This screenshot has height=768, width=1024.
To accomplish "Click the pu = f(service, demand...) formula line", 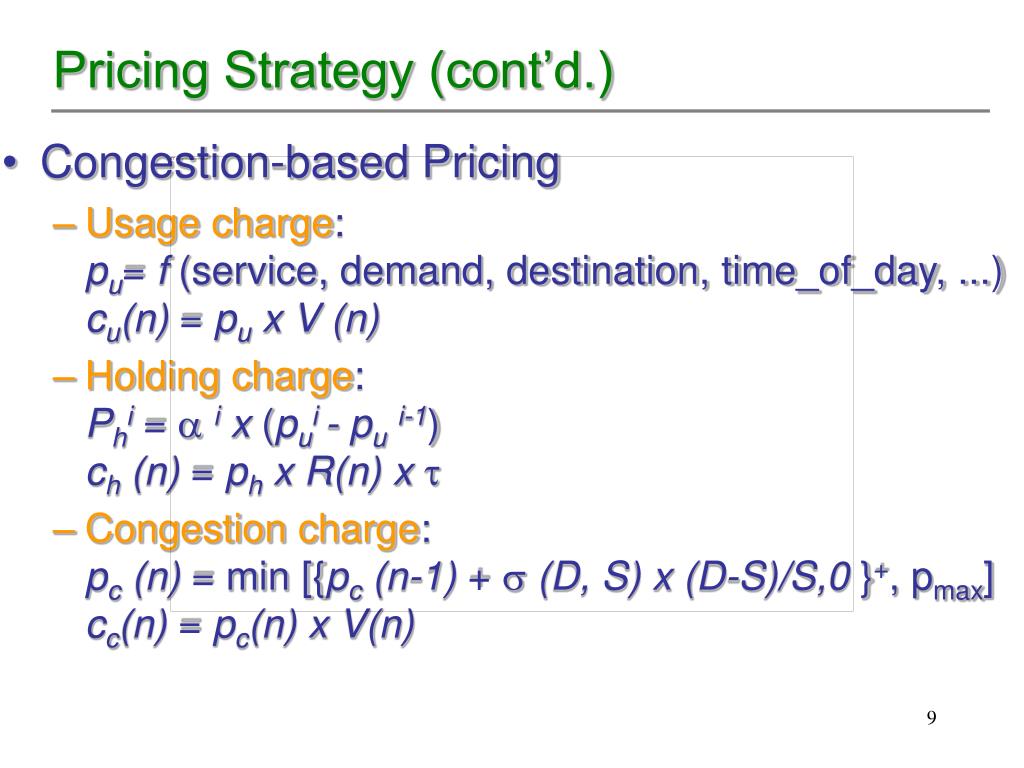I will pyautogui.click(x=545, y=272).
